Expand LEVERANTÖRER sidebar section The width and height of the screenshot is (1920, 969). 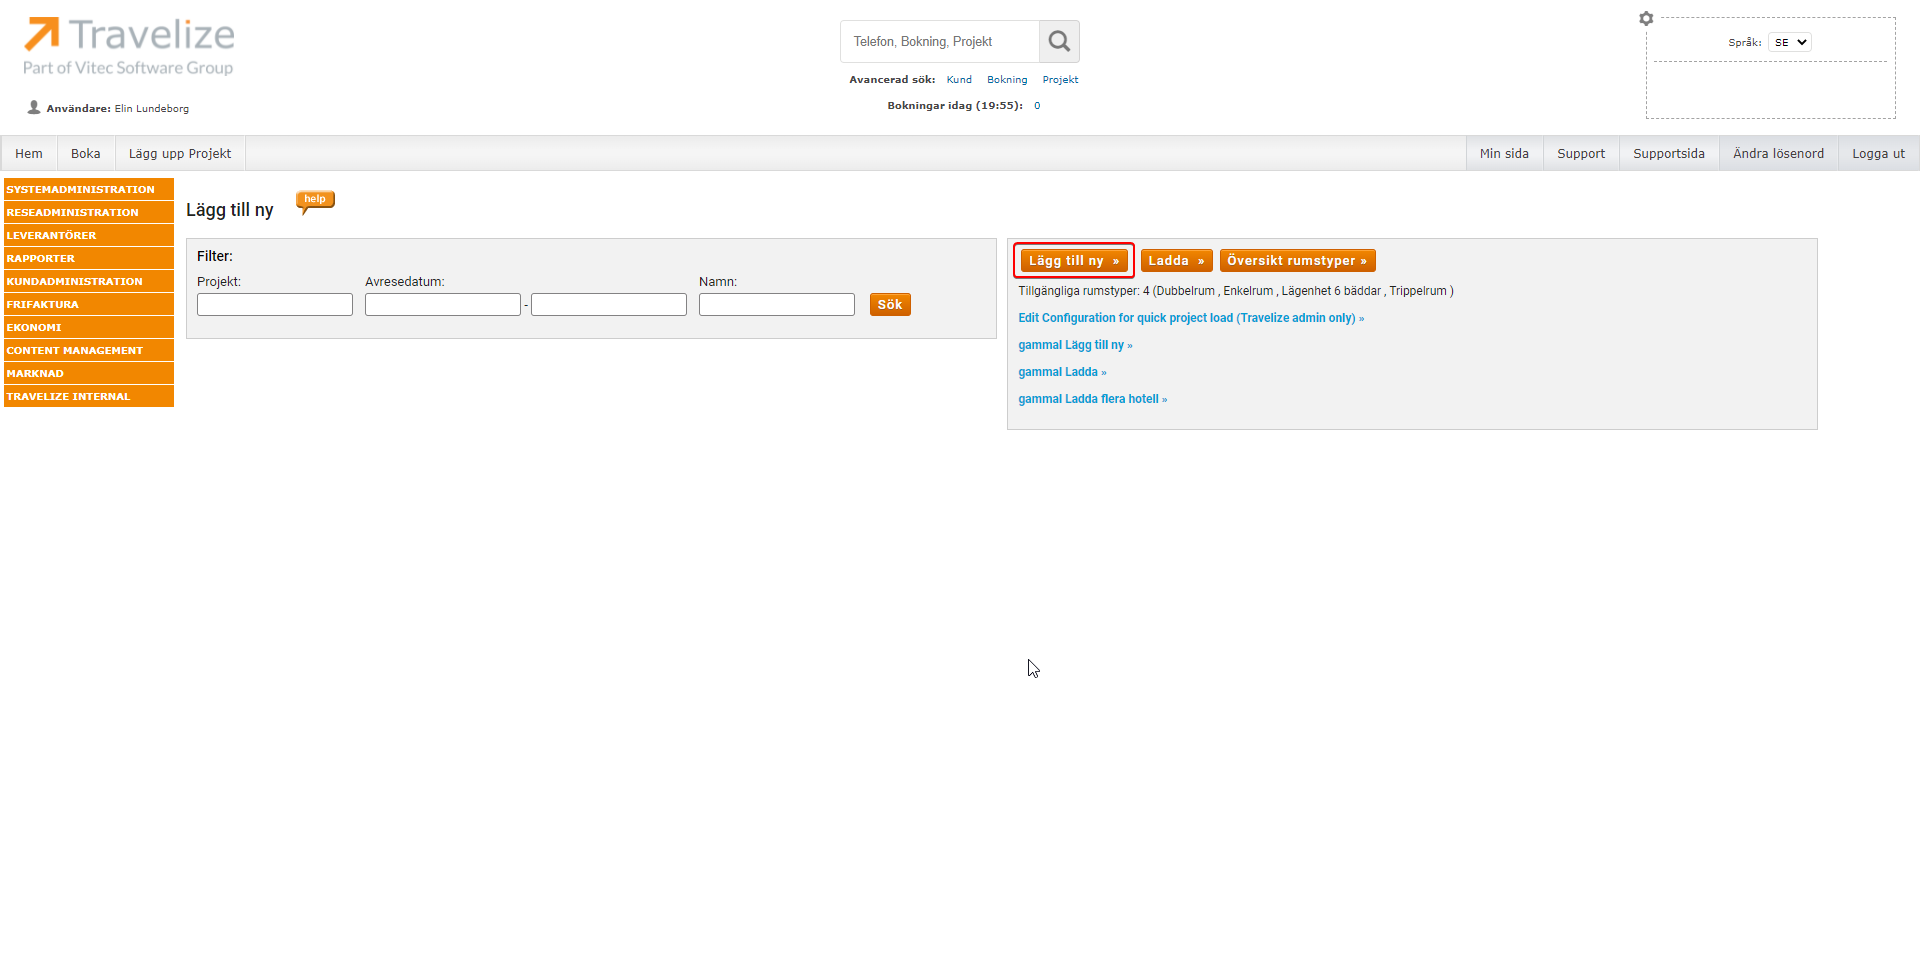89,235
